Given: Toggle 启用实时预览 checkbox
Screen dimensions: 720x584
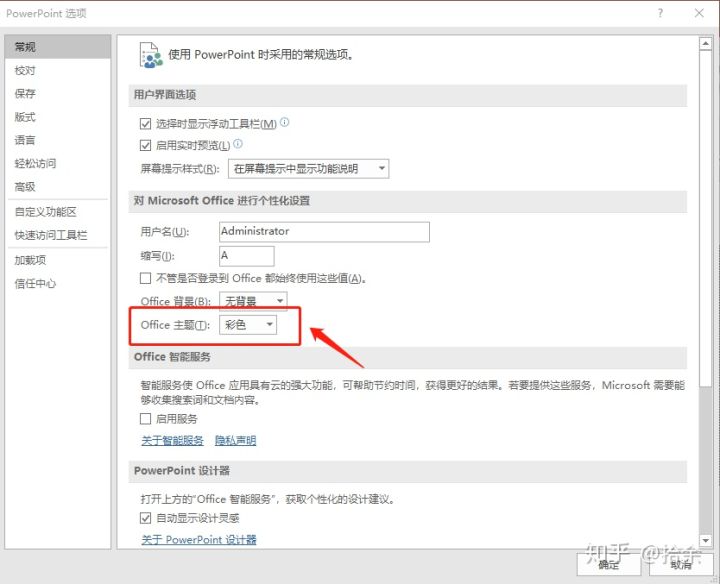Looking at the screenshot, I should click(x=145, y=146).
